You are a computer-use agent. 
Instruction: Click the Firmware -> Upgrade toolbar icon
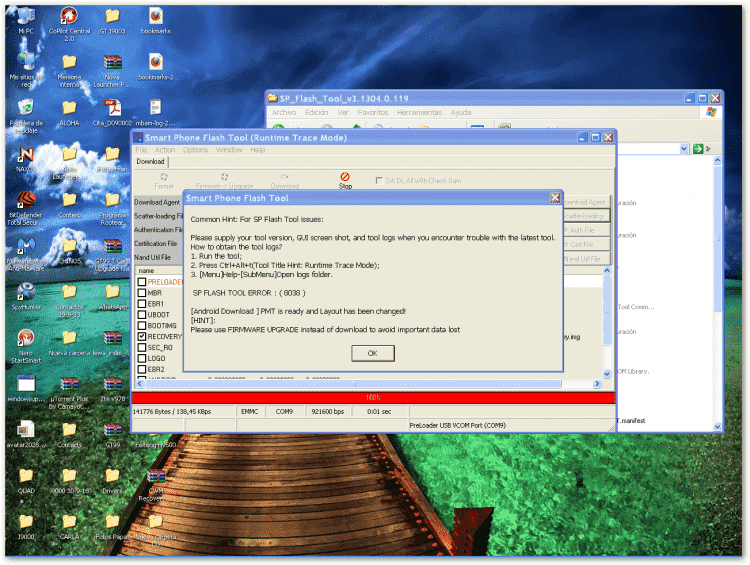[x=224, y=181]
